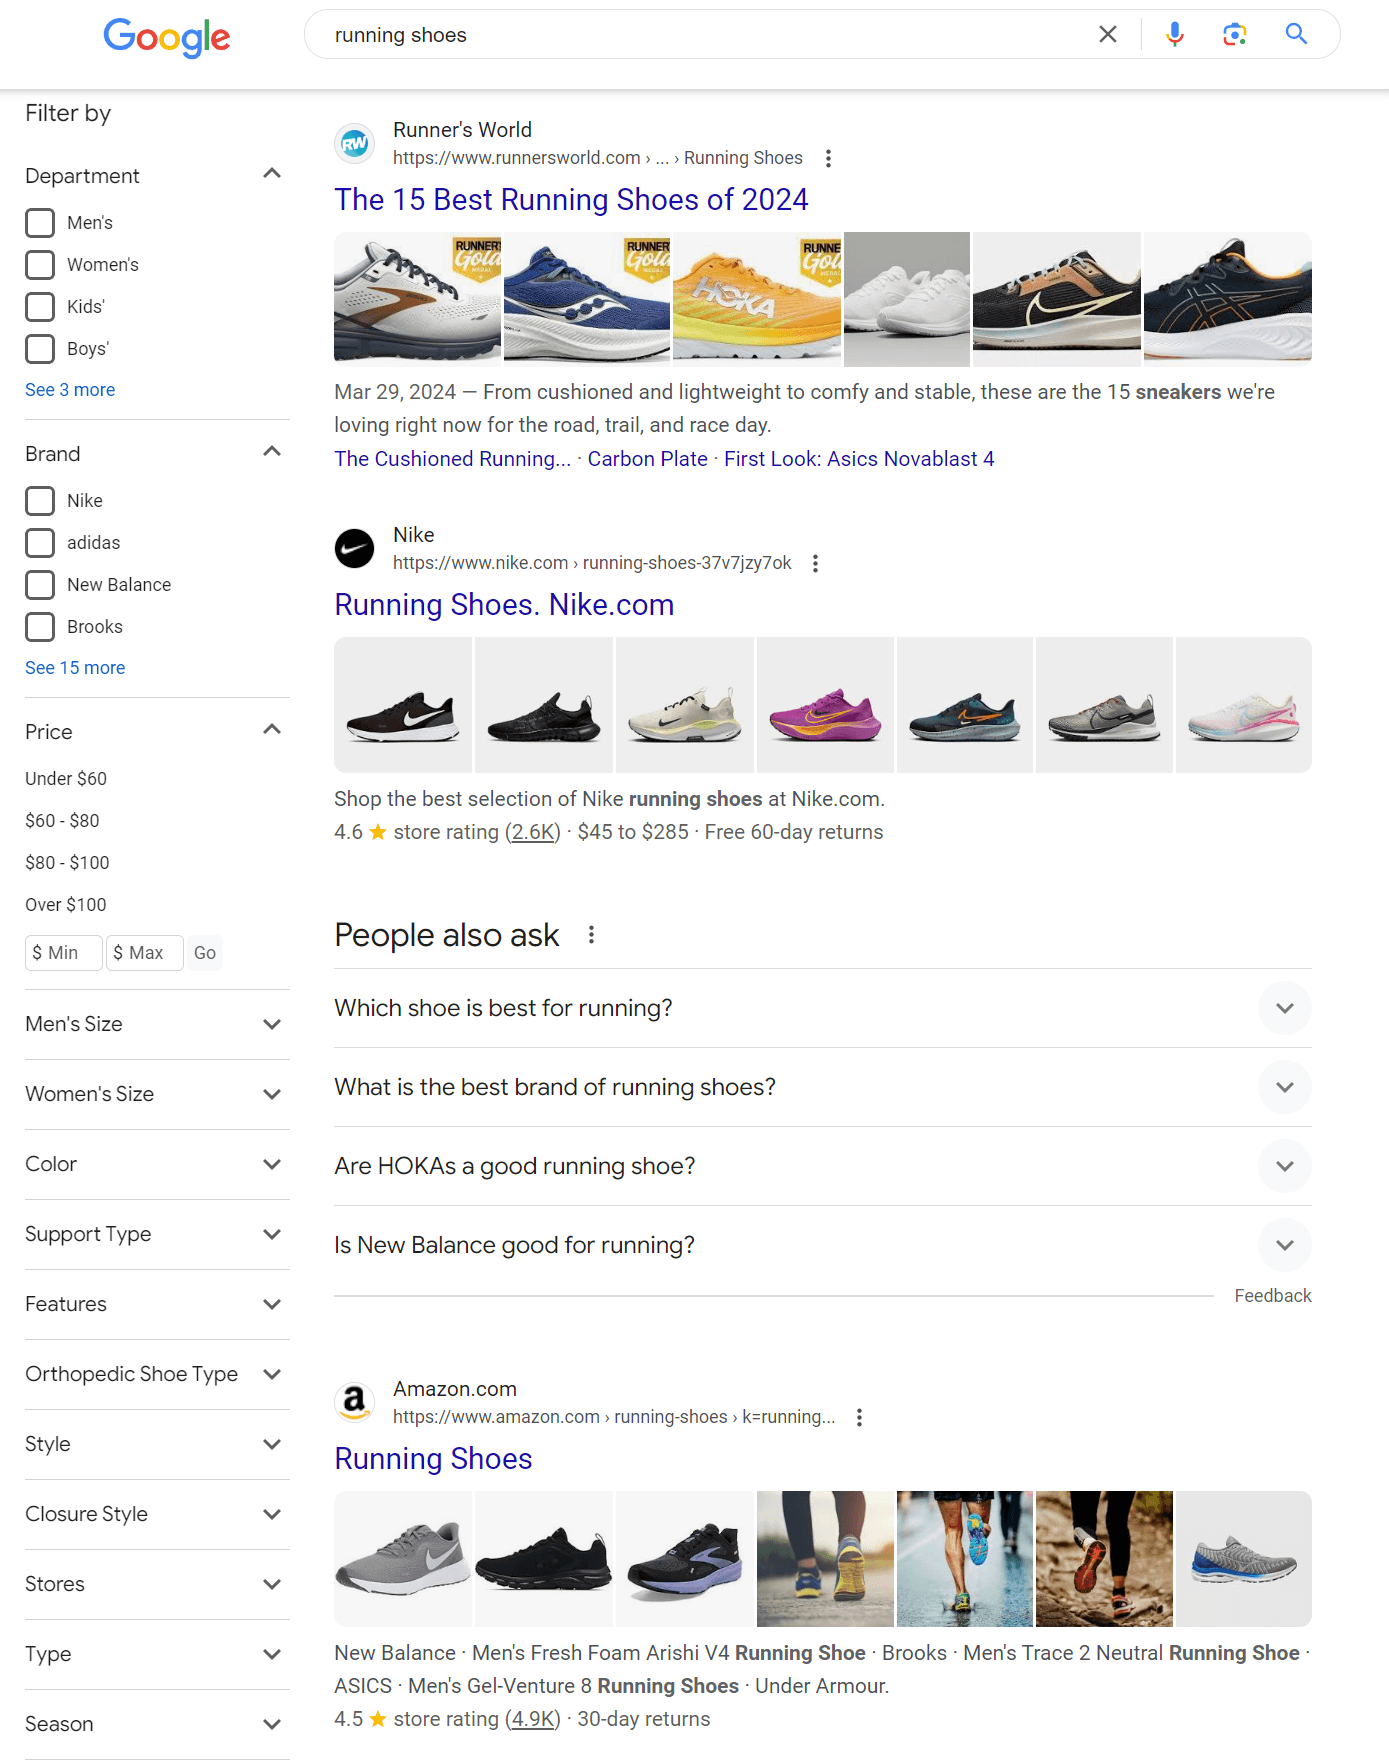Click the Runner's World RW favicon

click(354, 144)
